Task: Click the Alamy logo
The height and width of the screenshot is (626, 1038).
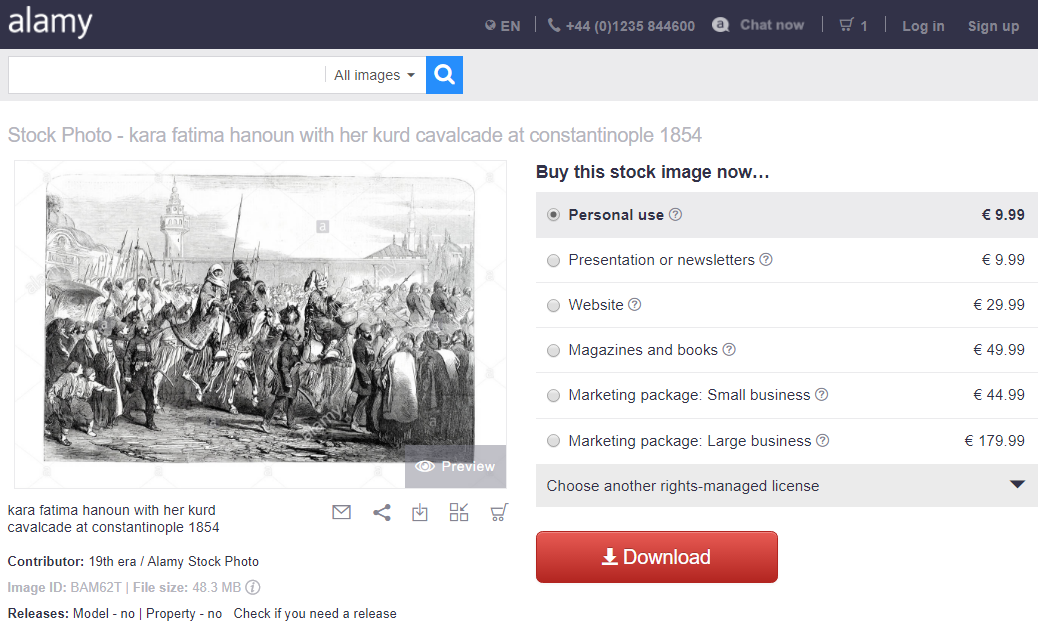Action: tap(50, 21)
